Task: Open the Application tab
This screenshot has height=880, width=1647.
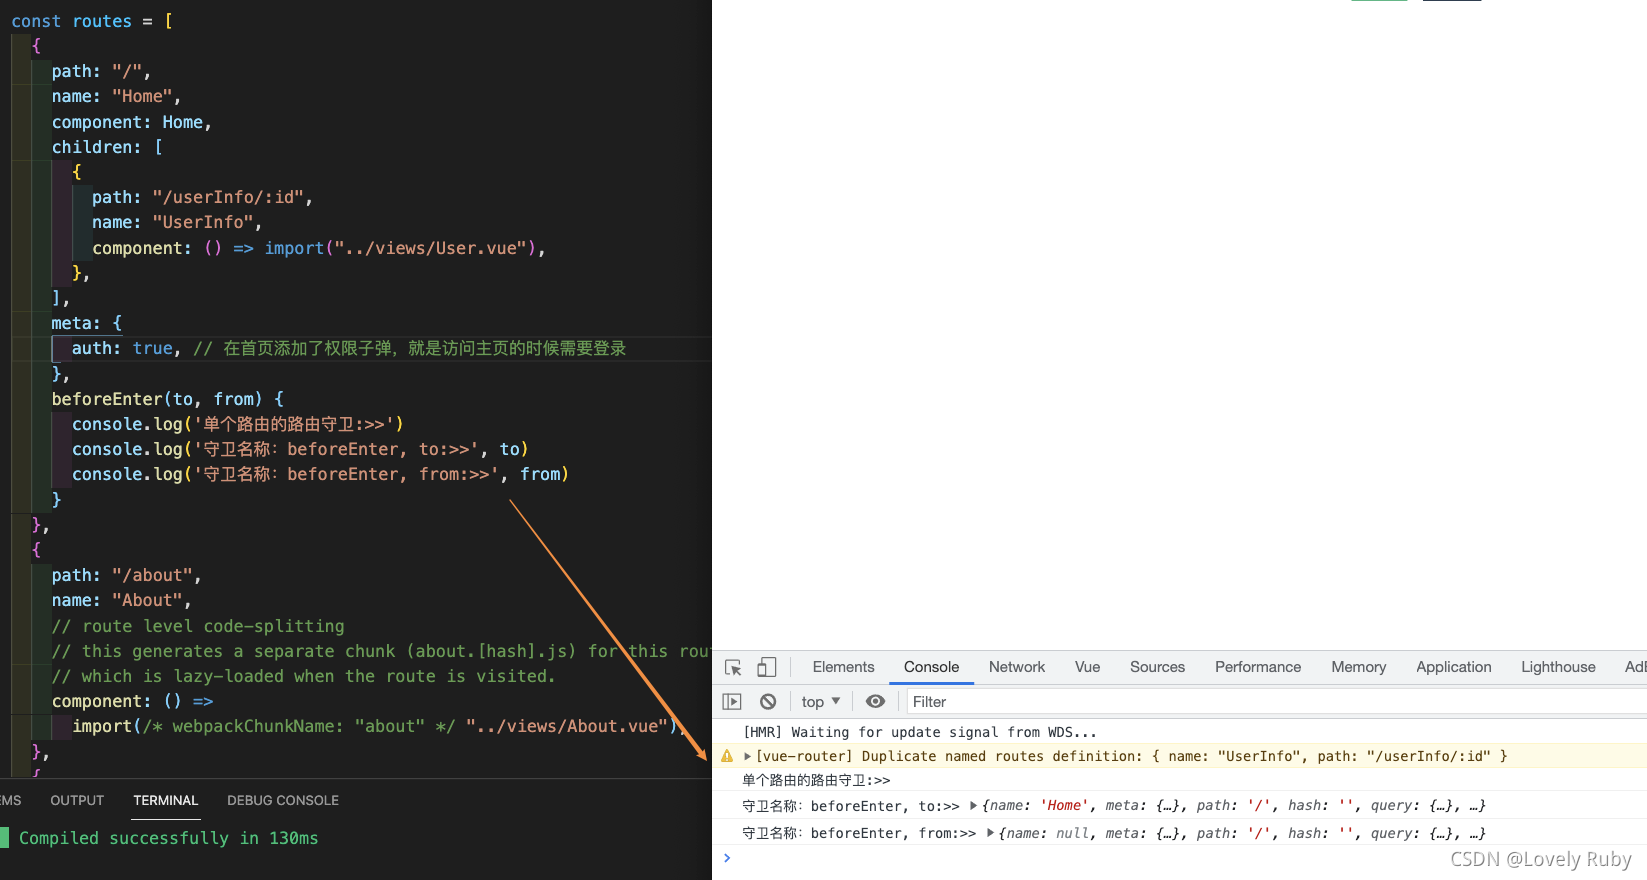Action: 1453,667
